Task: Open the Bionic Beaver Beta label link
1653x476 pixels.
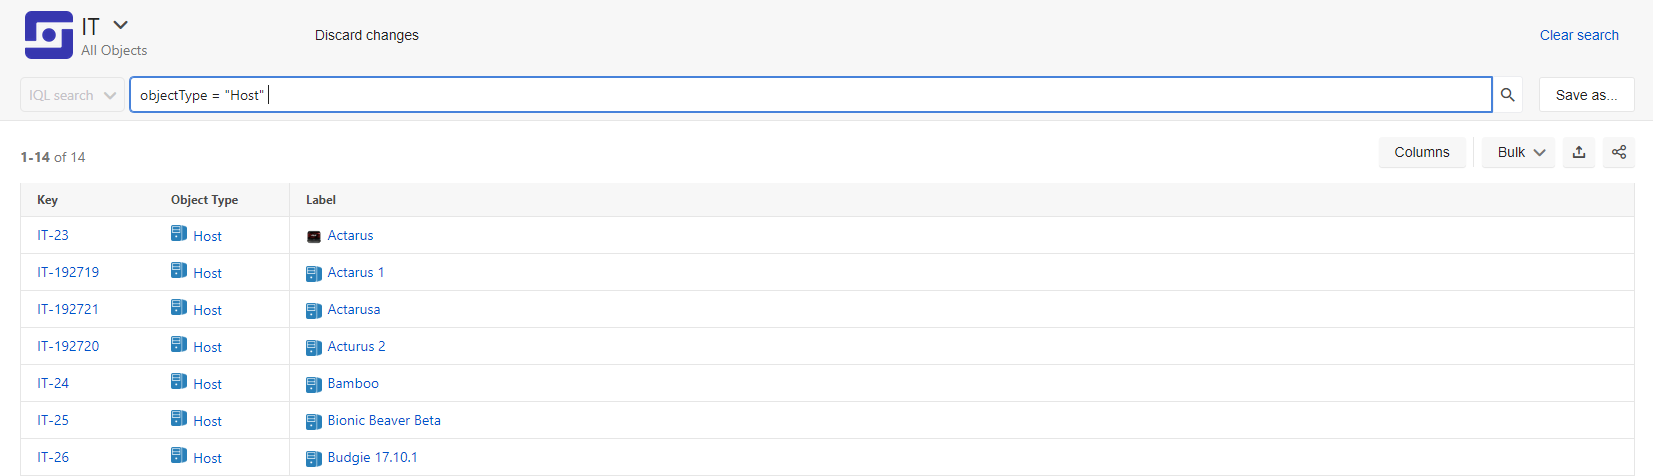Action: point(384,420)
